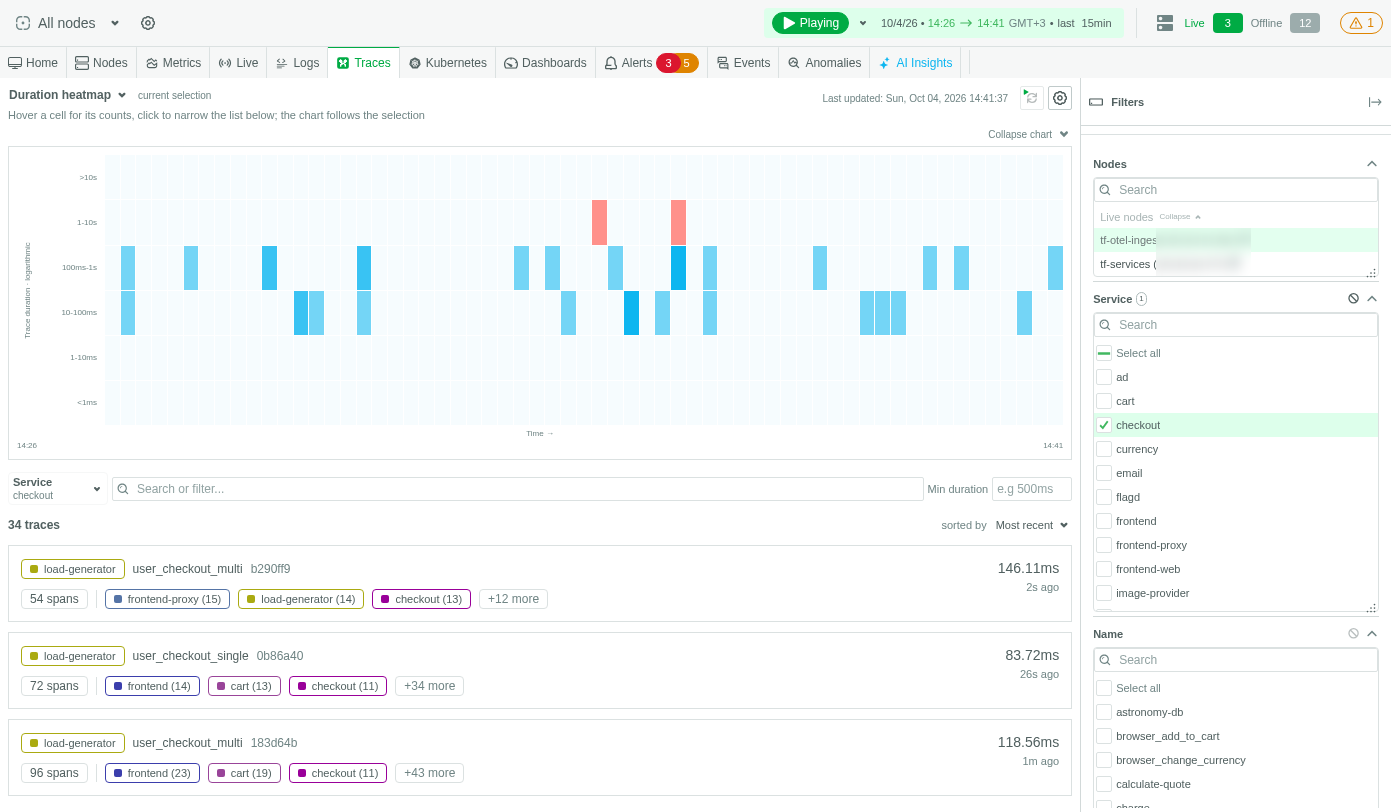Switch to the Logs tab

point(297,63)
